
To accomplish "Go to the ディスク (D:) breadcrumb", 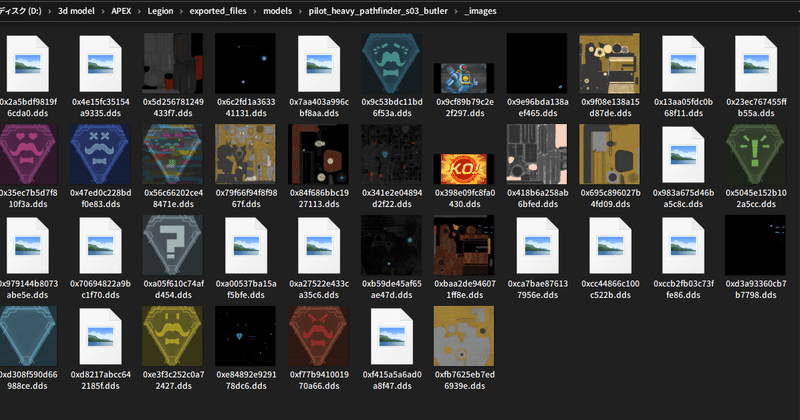I will click(20, 11).
